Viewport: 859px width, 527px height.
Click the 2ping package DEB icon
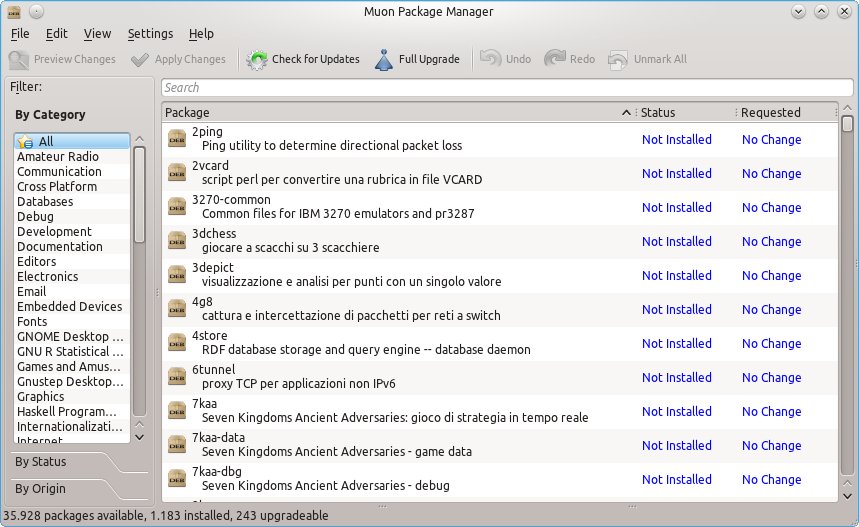click(176, 139)
